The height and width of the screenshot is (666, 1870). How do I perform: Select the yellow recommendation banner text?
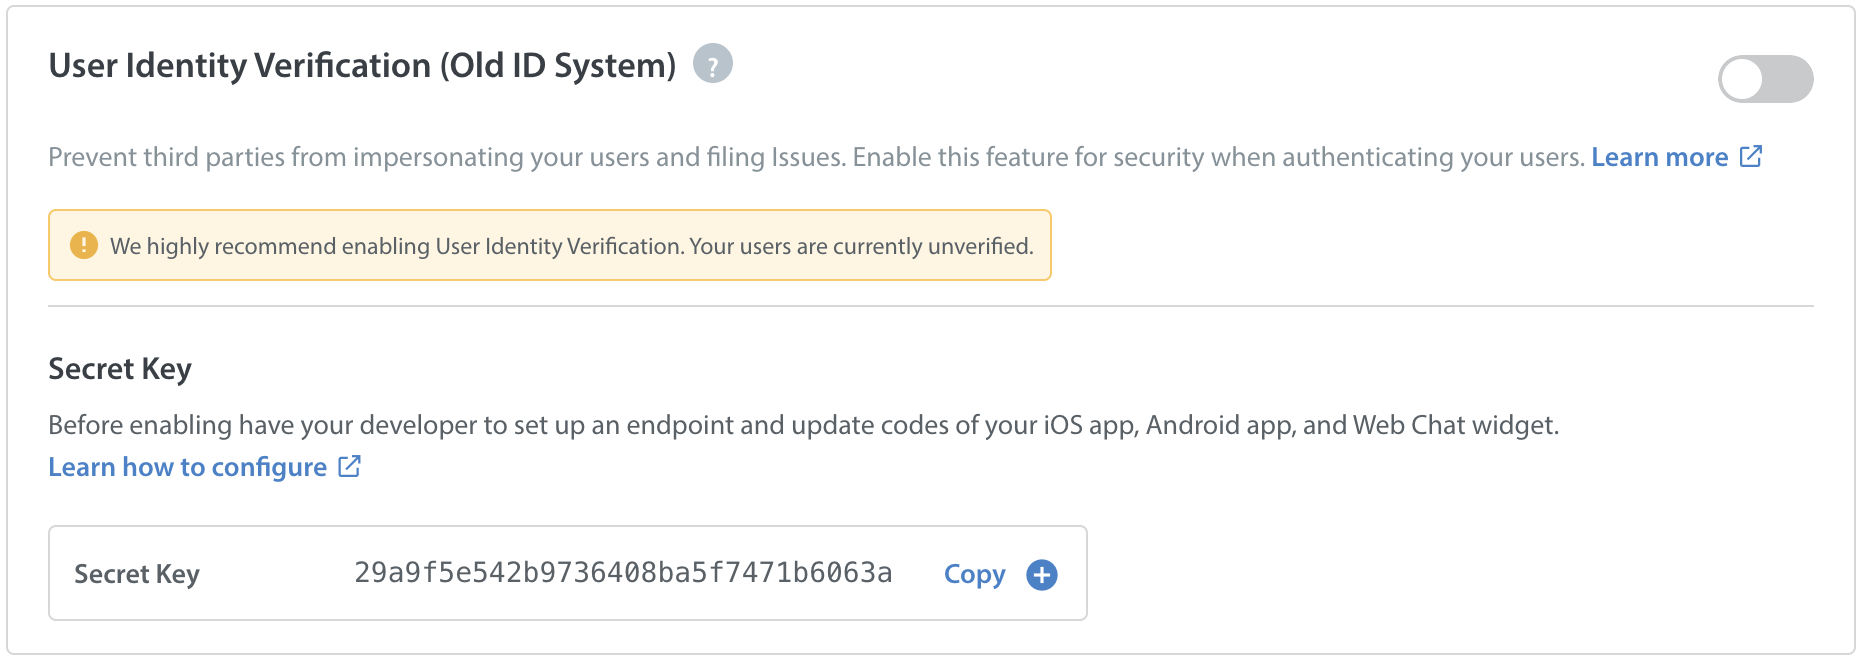pyautogui.click(x=571, y=246)
